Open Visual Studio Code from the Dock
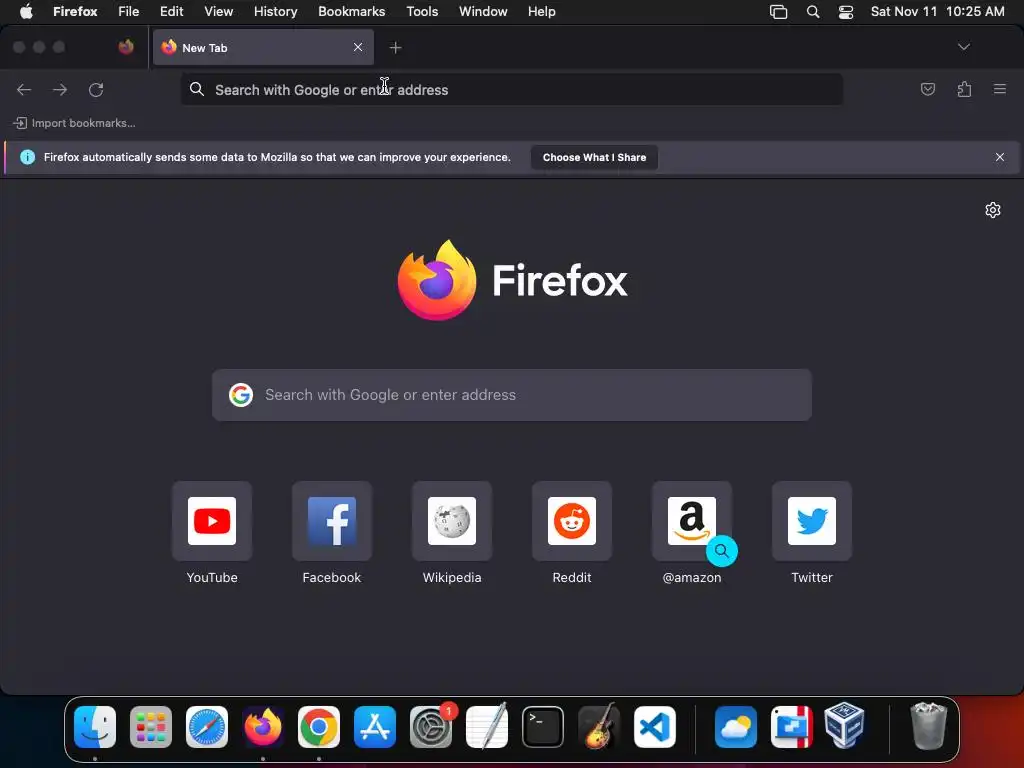Viewport: 1024px width, 768px height. coord(655,726)
